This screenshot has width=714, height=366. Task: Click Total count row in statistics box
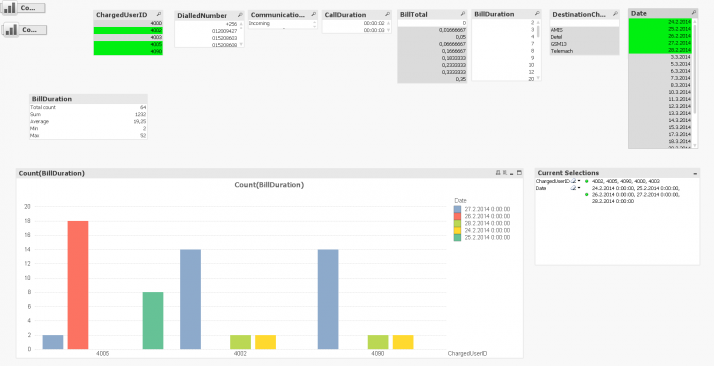88,107
